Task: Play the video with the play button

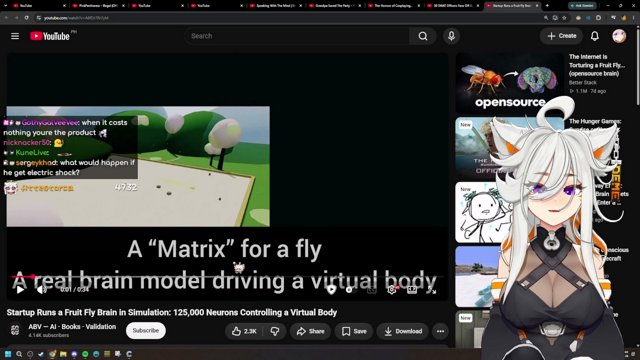Action: coord(20,290)
